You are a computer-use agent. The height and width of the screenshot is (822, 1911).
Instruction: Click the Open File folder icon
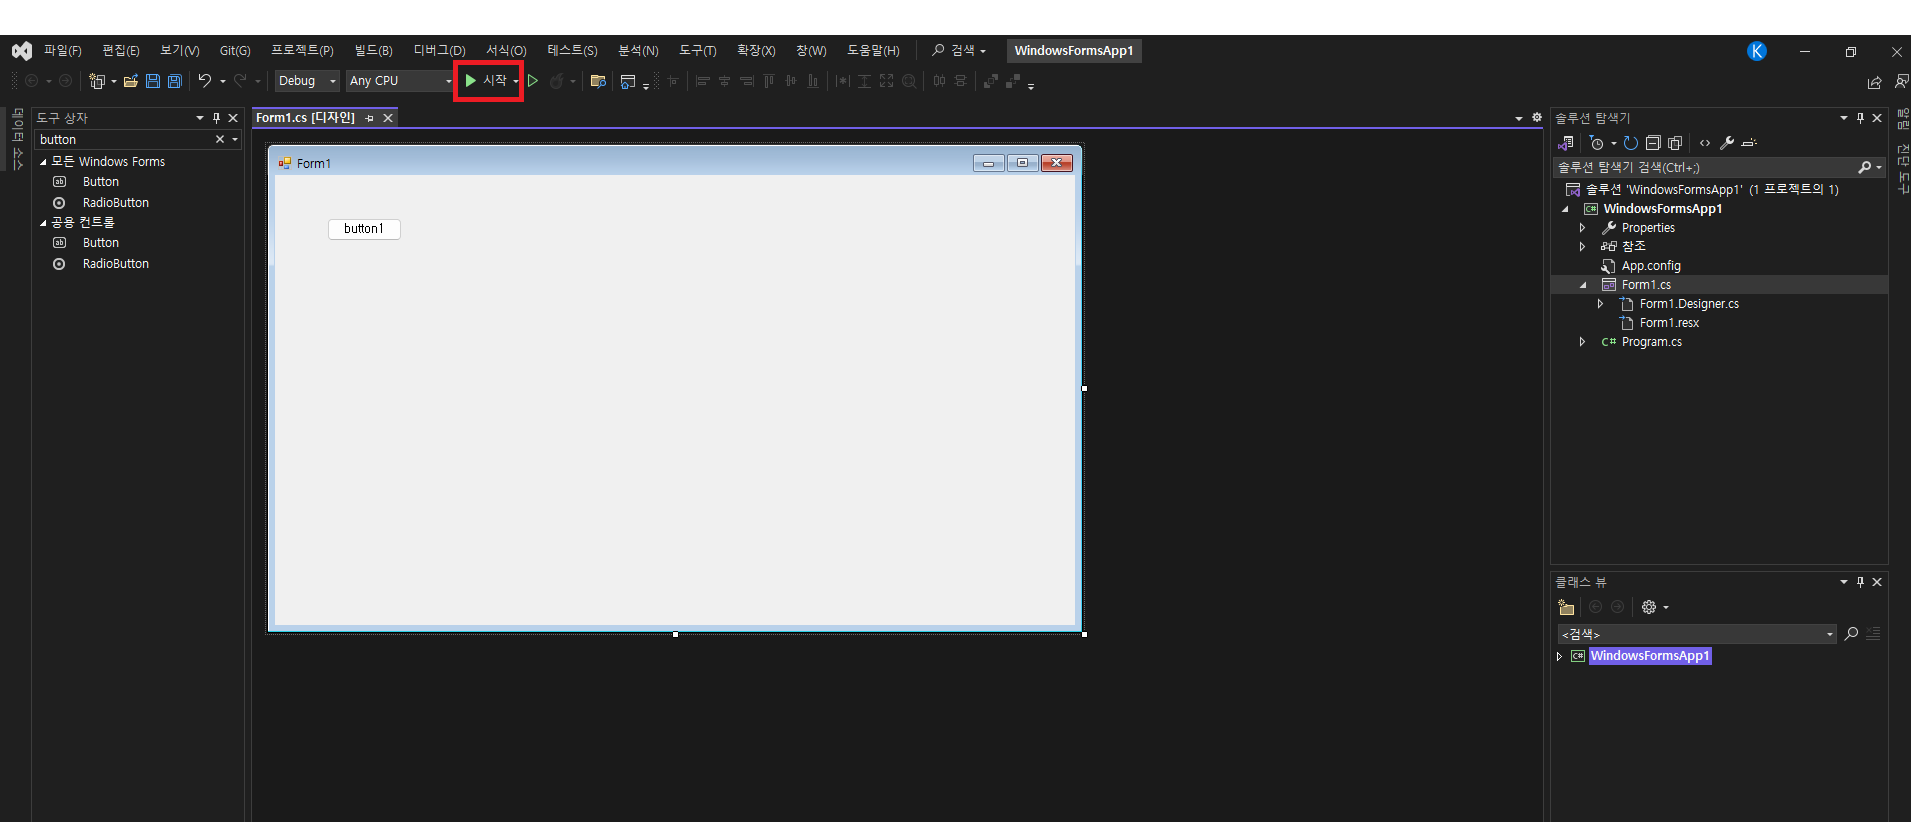(130, 81)
